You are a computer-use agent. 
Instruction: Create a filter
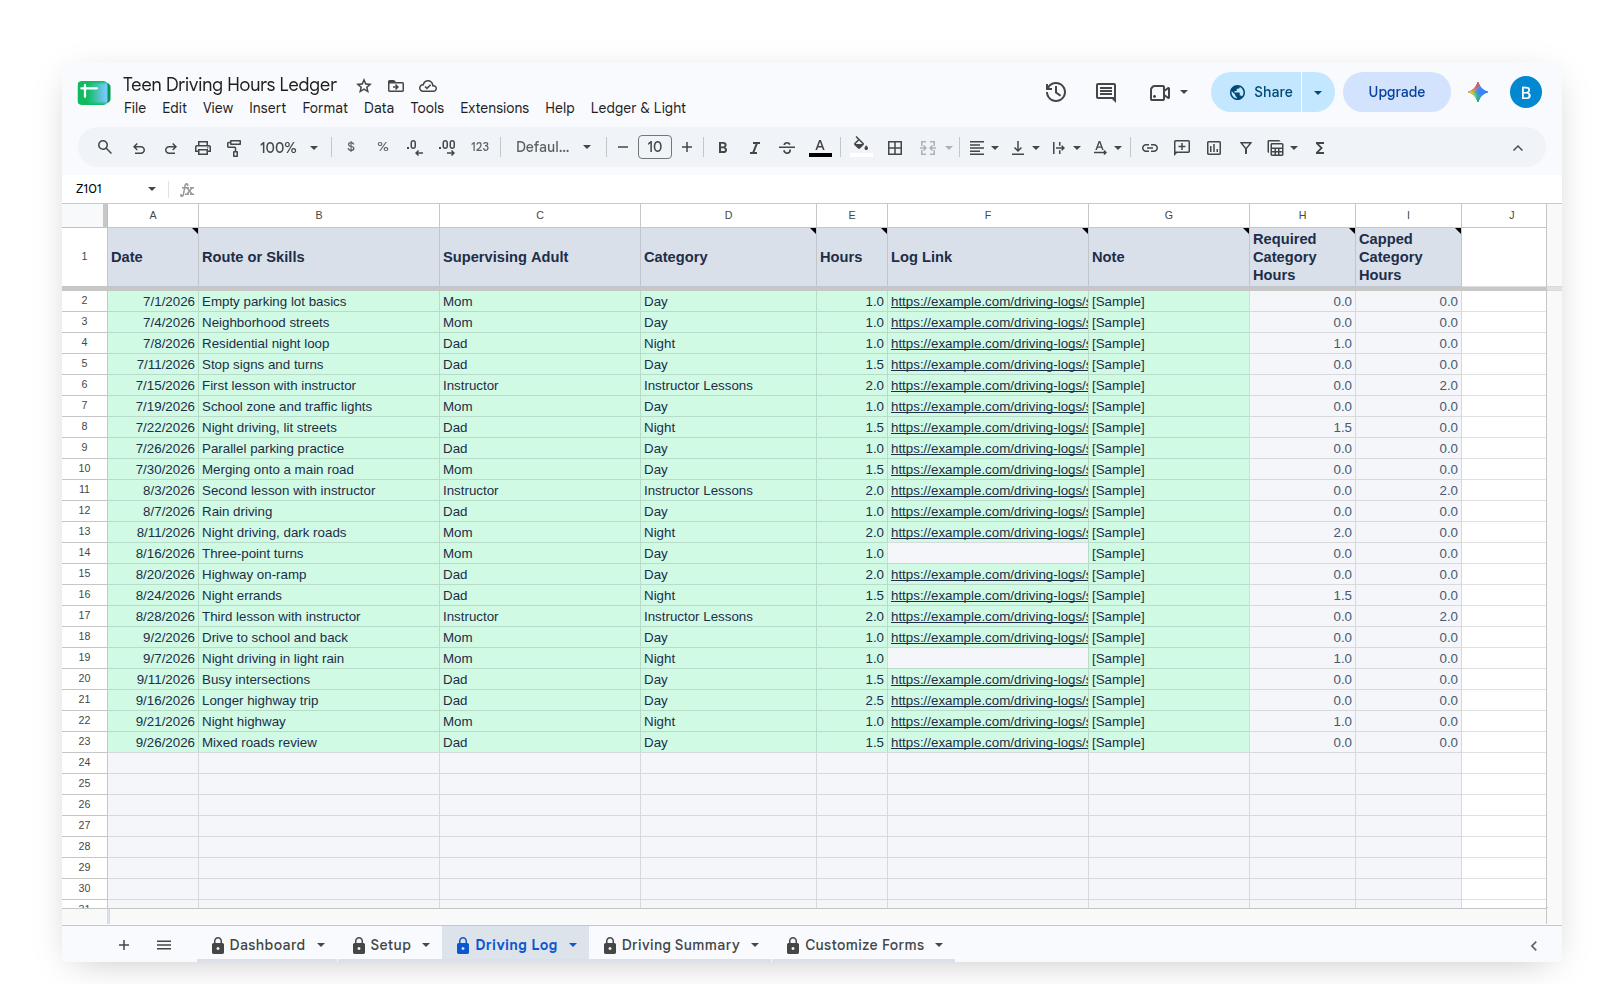coord(1246,148)
